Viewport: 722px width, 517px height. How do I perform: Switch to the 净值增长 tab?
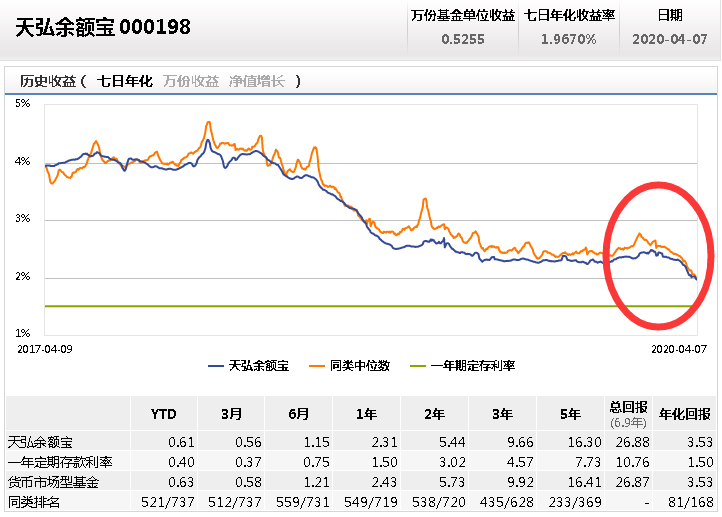point(257,81)
